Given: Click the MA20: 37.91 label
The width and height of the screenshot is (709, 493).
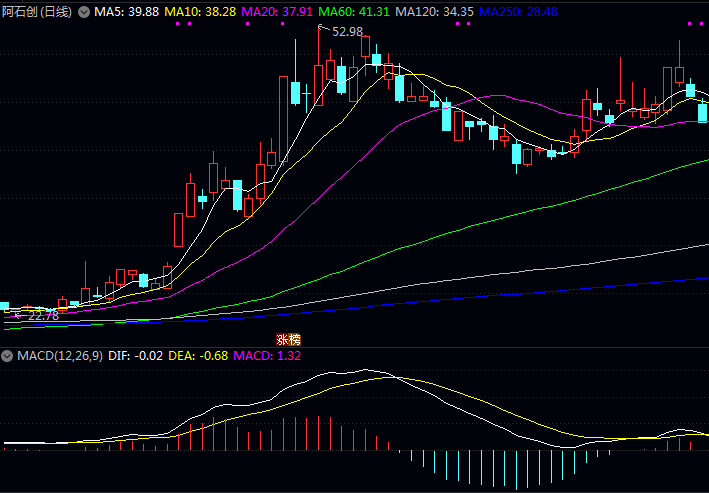Looking at the screenshot, I should pyautogui.click(x=277, y=12).
